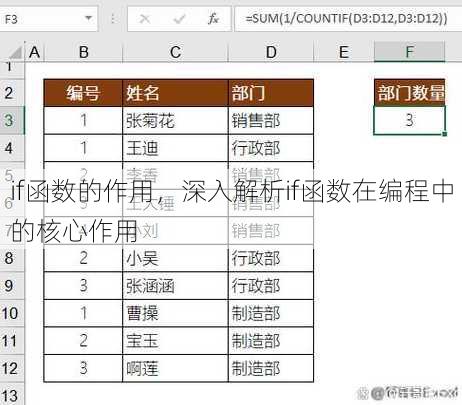462x405 pixels.
Task: Open the Insert Function fx icon
Action: (x=213, y=19)
